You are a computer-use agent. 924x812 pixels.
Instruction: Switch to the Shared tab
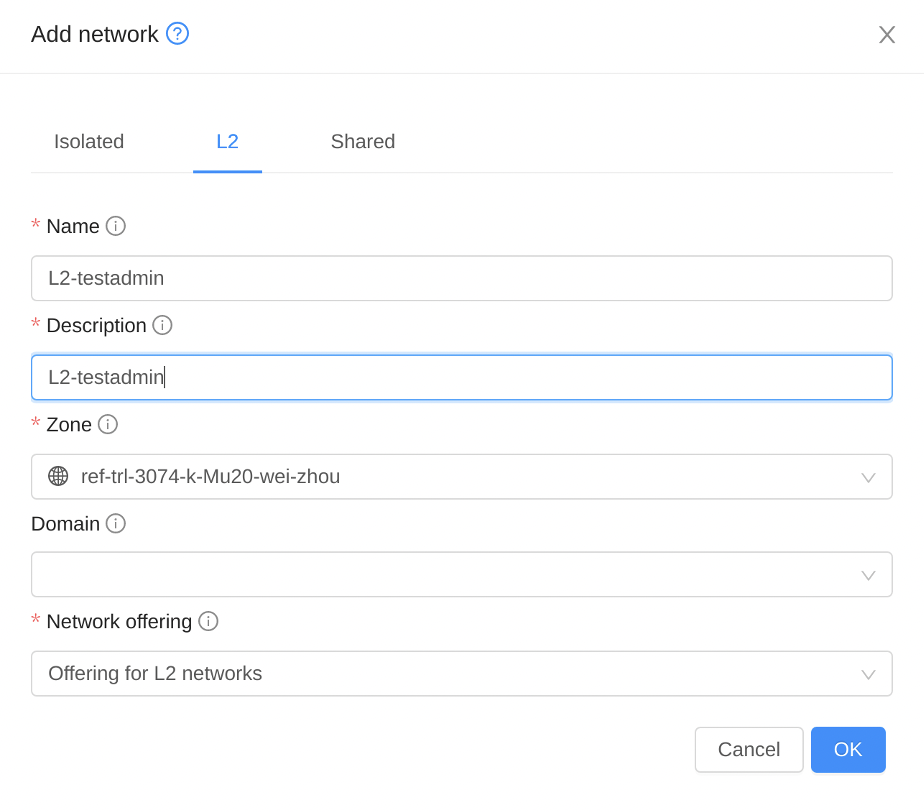click(x=362, y=141)
